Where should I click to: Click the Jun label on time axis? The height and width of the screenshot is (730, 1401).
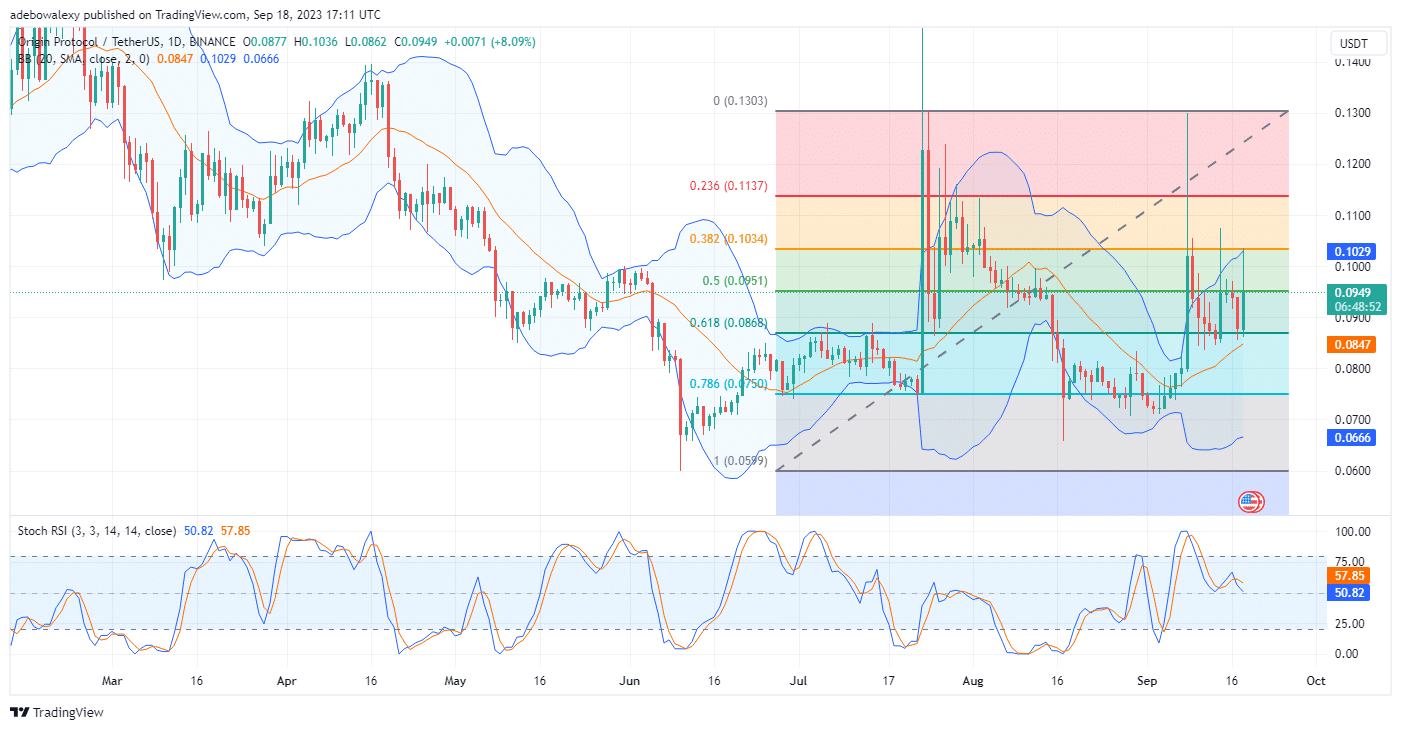click(x=630, y=680)
